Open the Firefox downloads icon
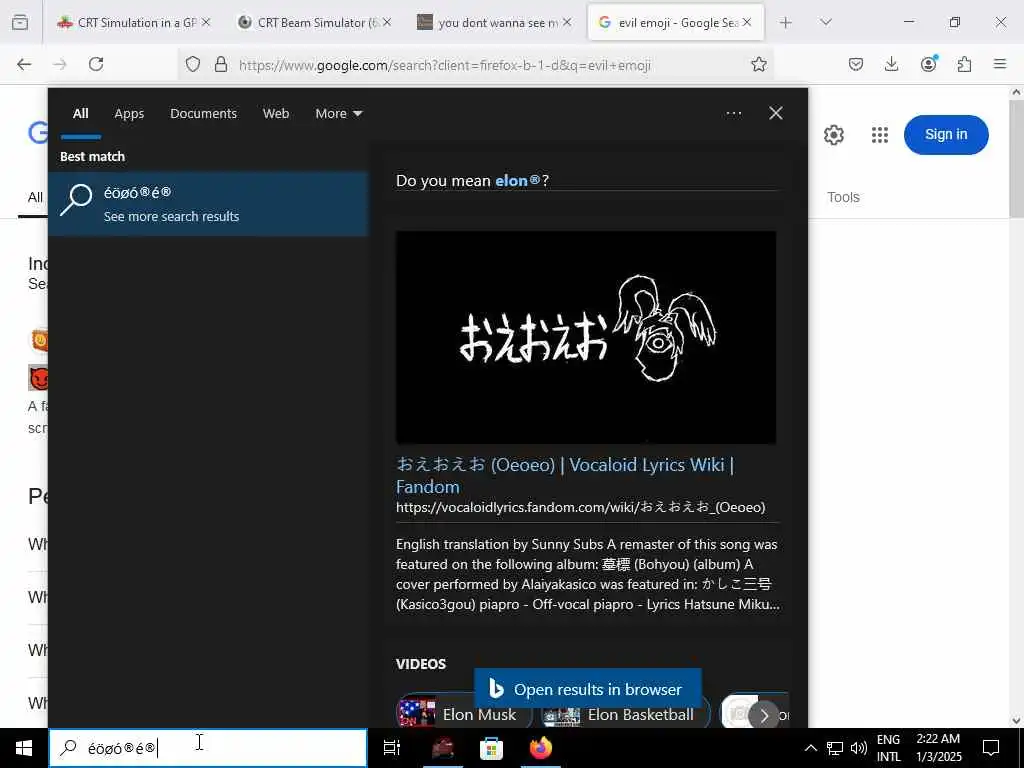Viewport: 1024px width, 768px height. [x=891, y=64]
